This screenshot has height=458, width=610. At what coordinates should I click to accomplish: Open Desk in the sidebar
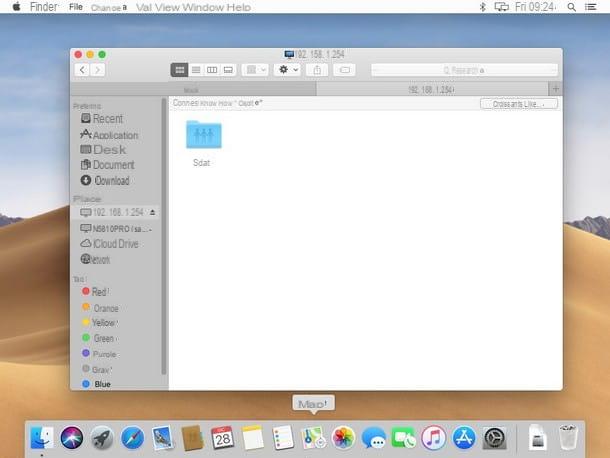click(x=103, y=150)
